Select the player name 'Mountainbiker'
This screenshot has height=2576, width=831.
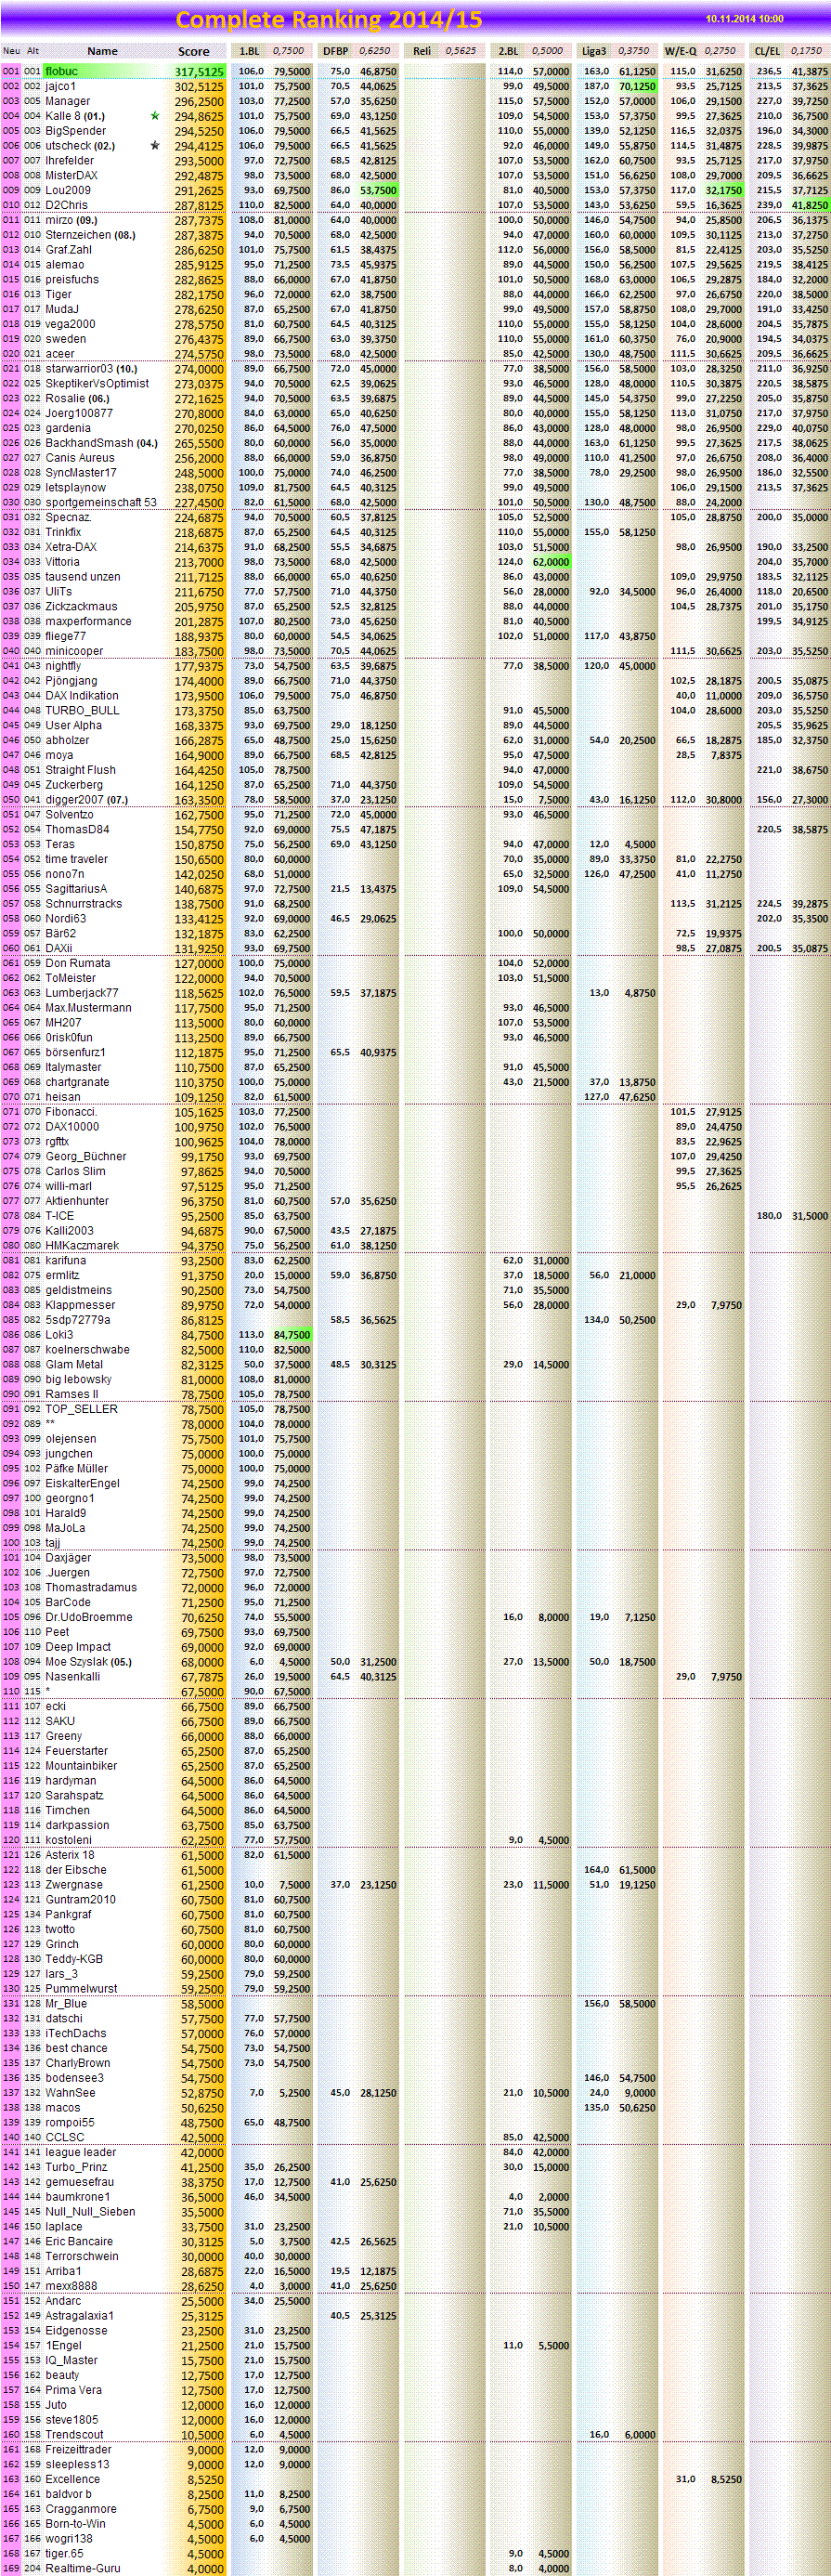pyautogui.click(x=82, y=1766)
